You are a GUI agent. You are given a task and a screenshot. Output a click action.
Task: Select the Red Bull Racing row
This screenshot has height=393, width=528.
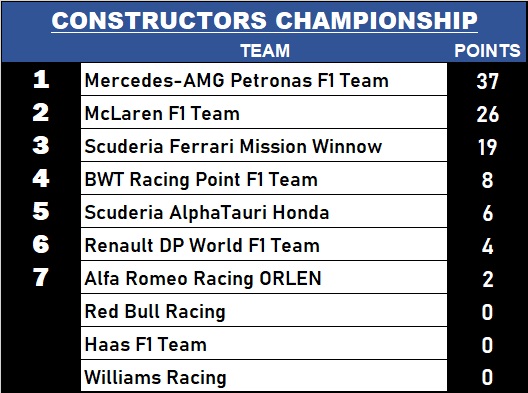pyautogui.click(x=264, y=310)
